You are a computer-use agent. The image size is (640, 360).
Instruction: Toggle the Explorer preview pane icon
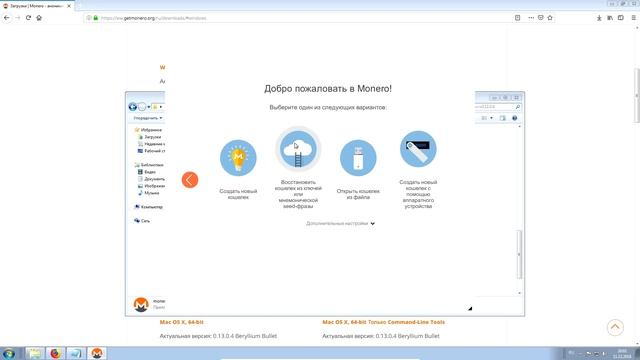(x=502, y=118)
